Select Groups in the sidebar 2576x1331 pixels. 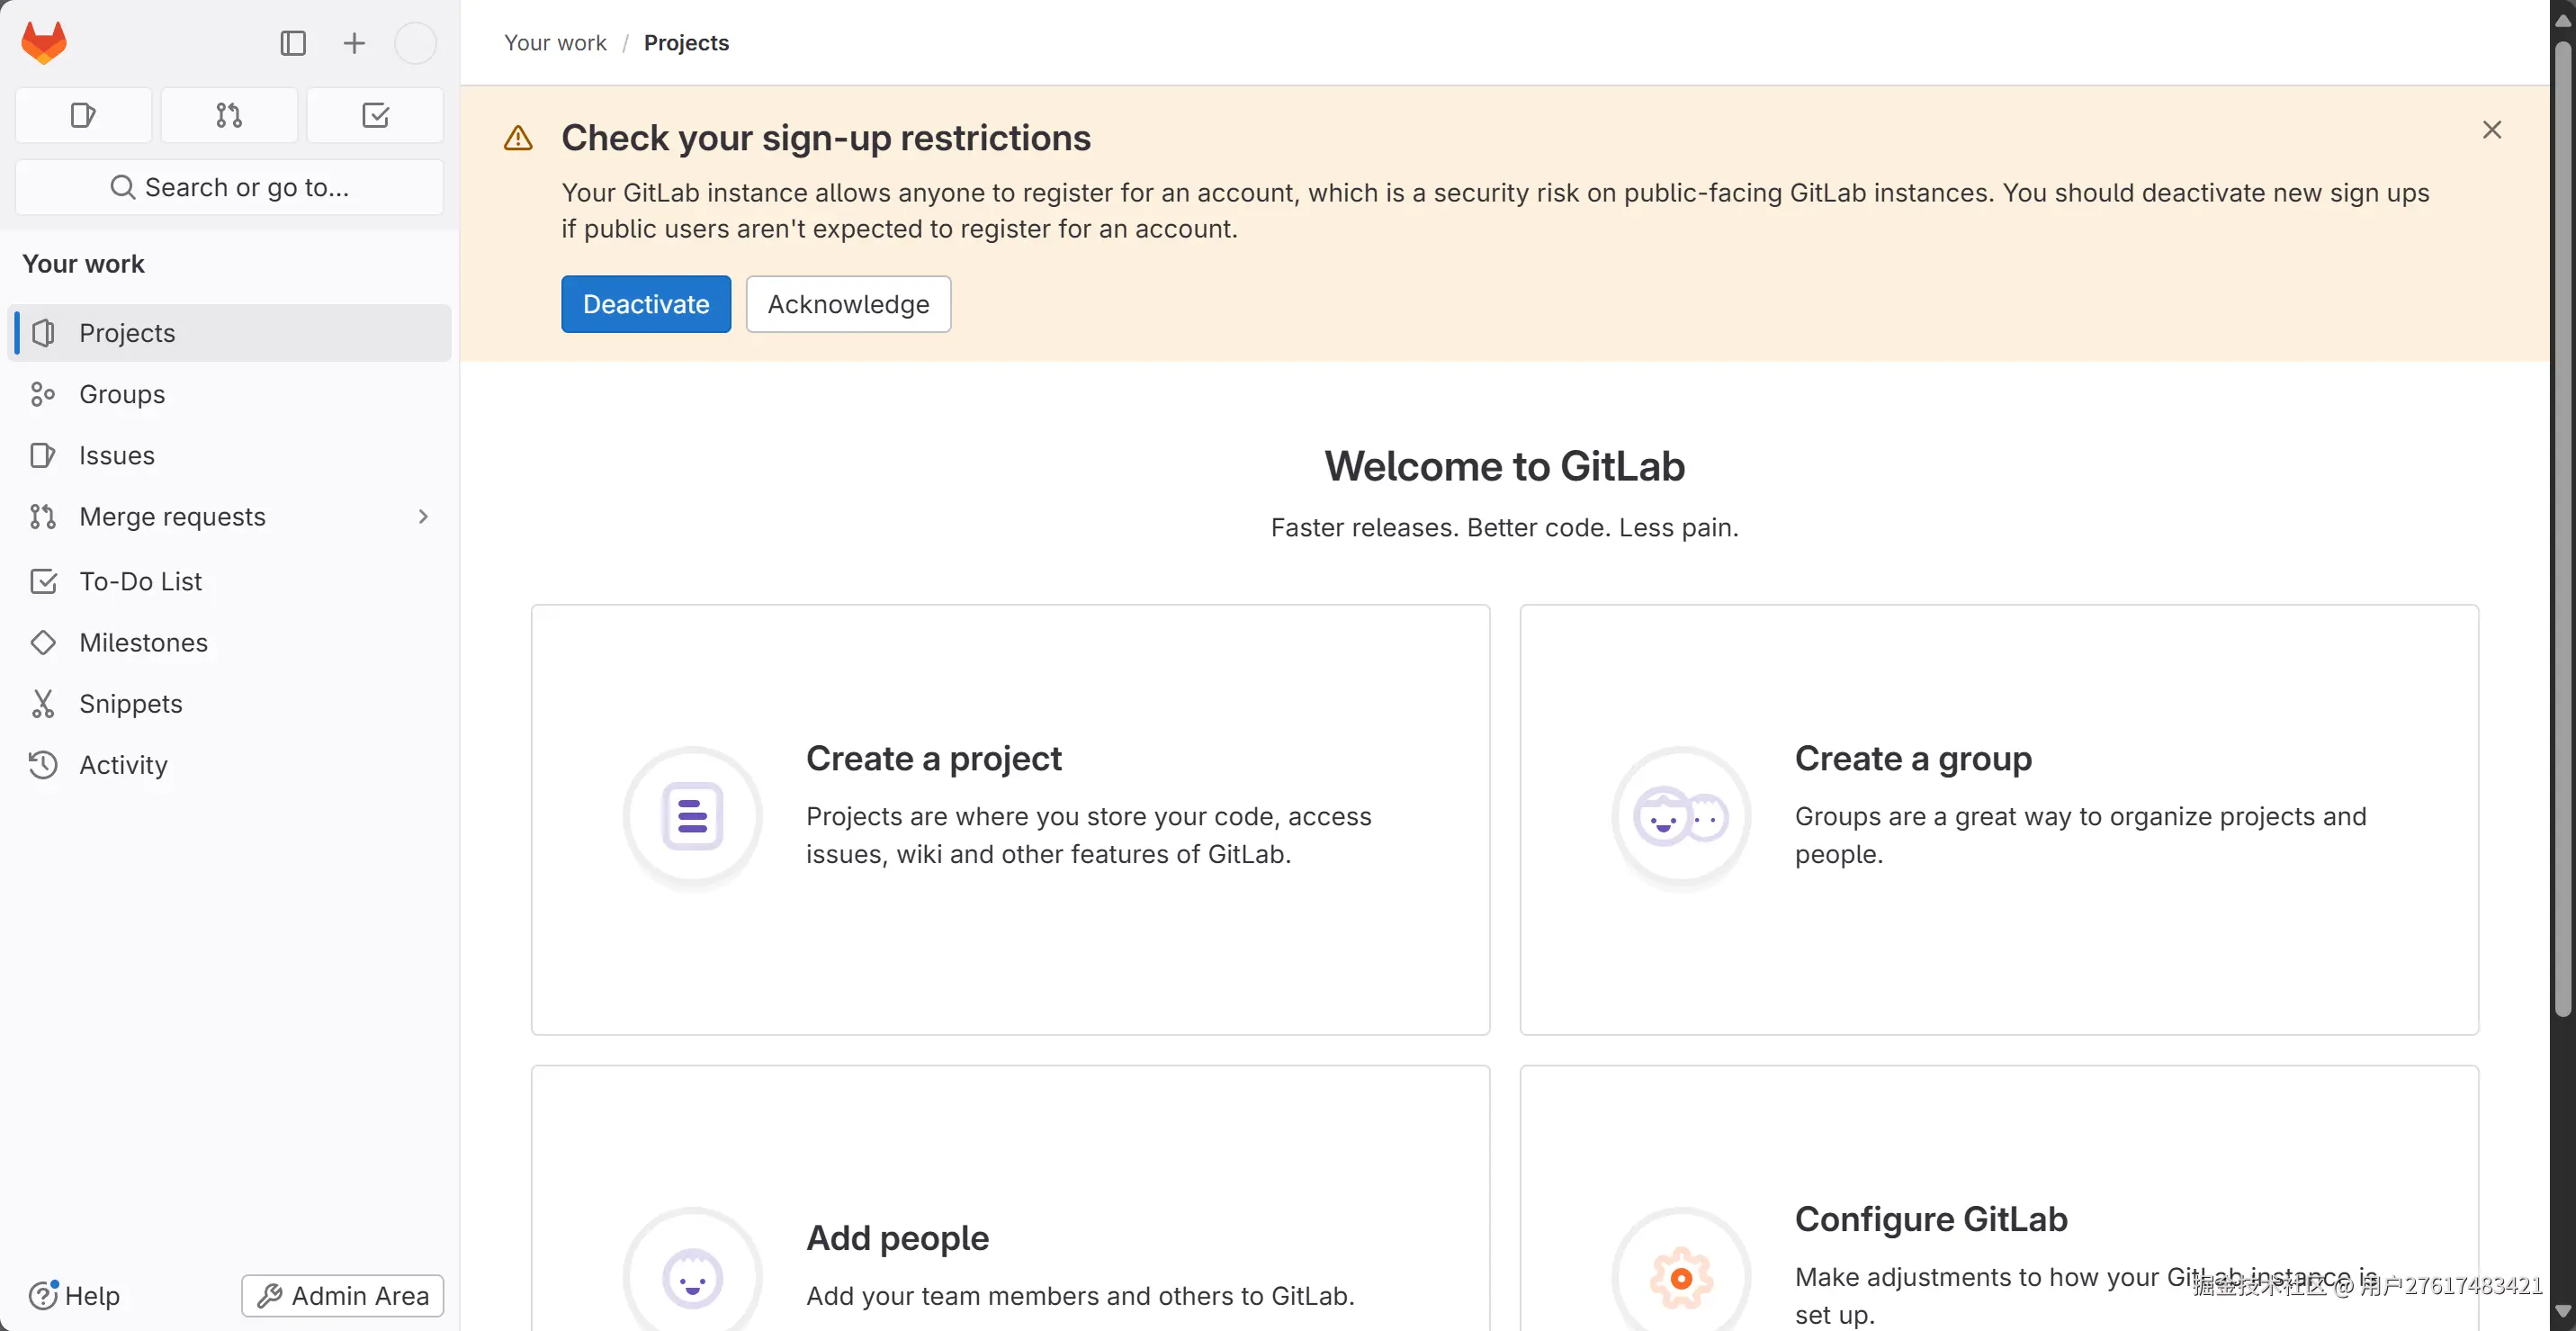pyautogui.click(x=122, y=394)
